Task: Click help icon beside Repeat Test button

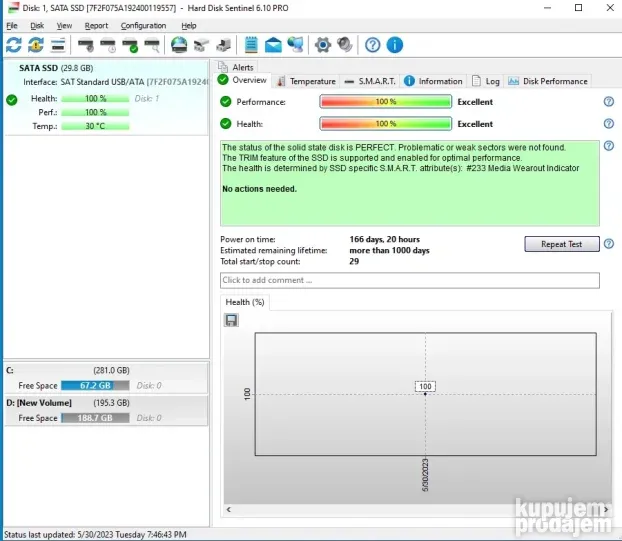Action: [608, 244]
